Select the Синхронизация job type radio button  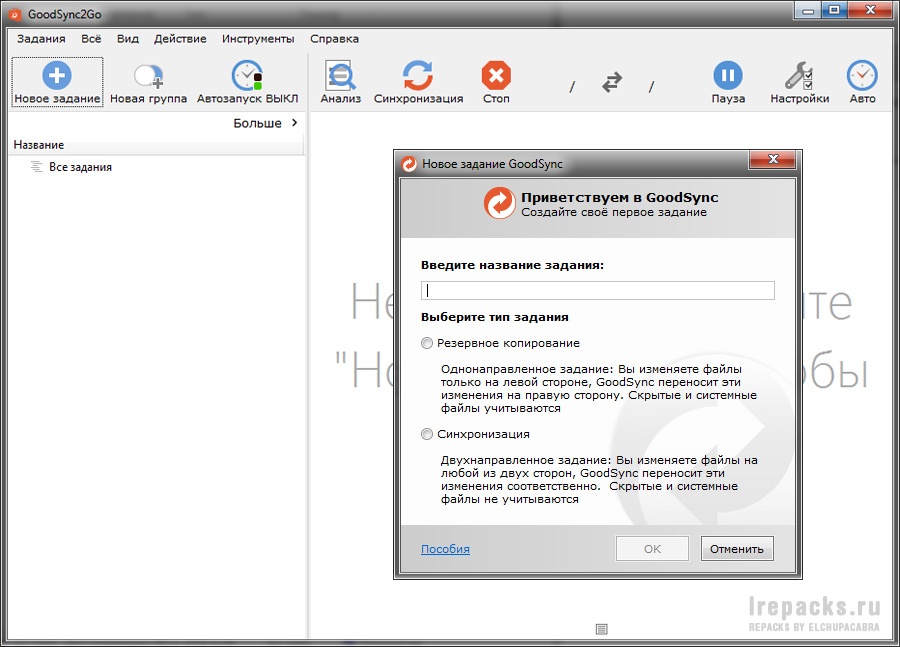pyautogui.click(x=426, y=434)
